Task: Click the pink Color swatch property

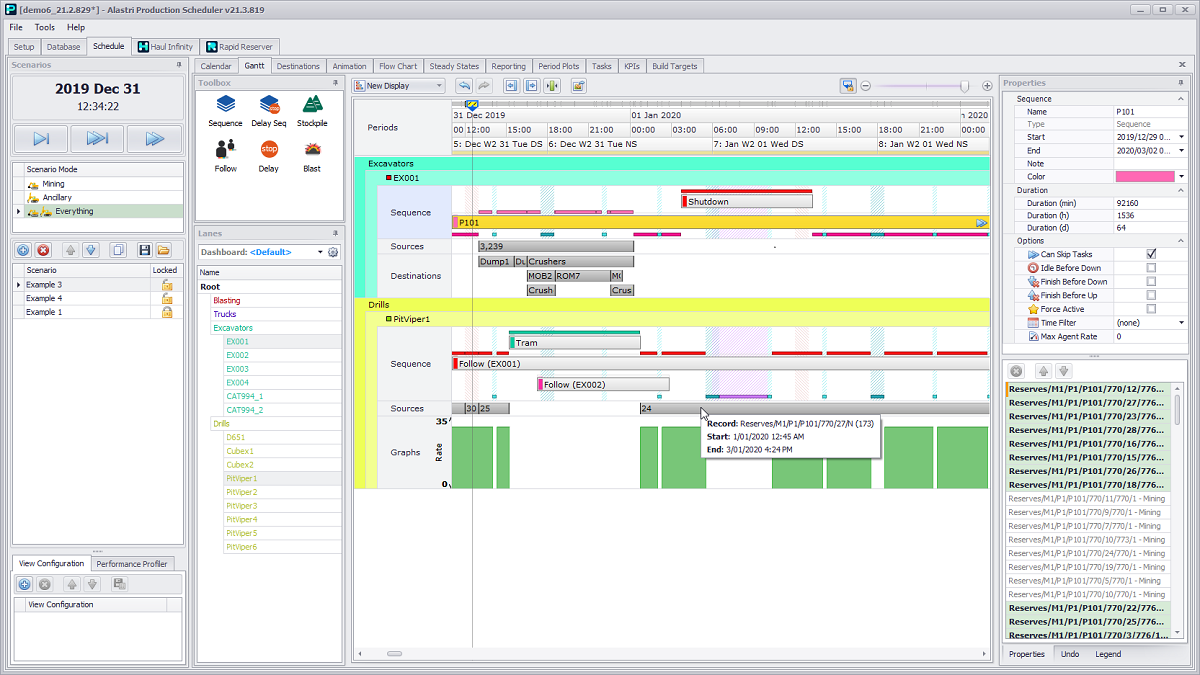Action: (1145, 176)
